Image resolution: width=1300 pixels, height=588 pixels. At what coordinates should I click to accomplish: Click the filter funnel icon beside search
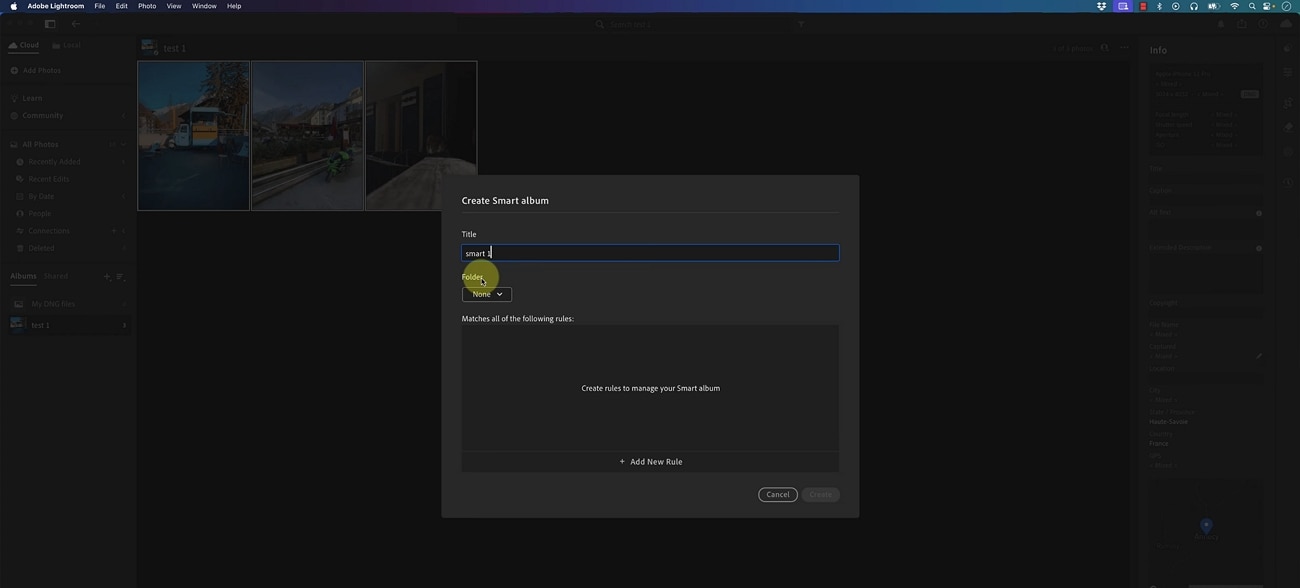coord(801,24)
